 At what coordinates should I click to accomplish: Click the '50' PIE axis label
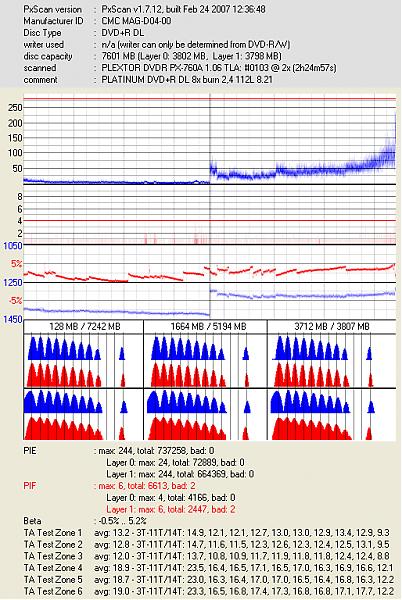[x=18, y=168]
